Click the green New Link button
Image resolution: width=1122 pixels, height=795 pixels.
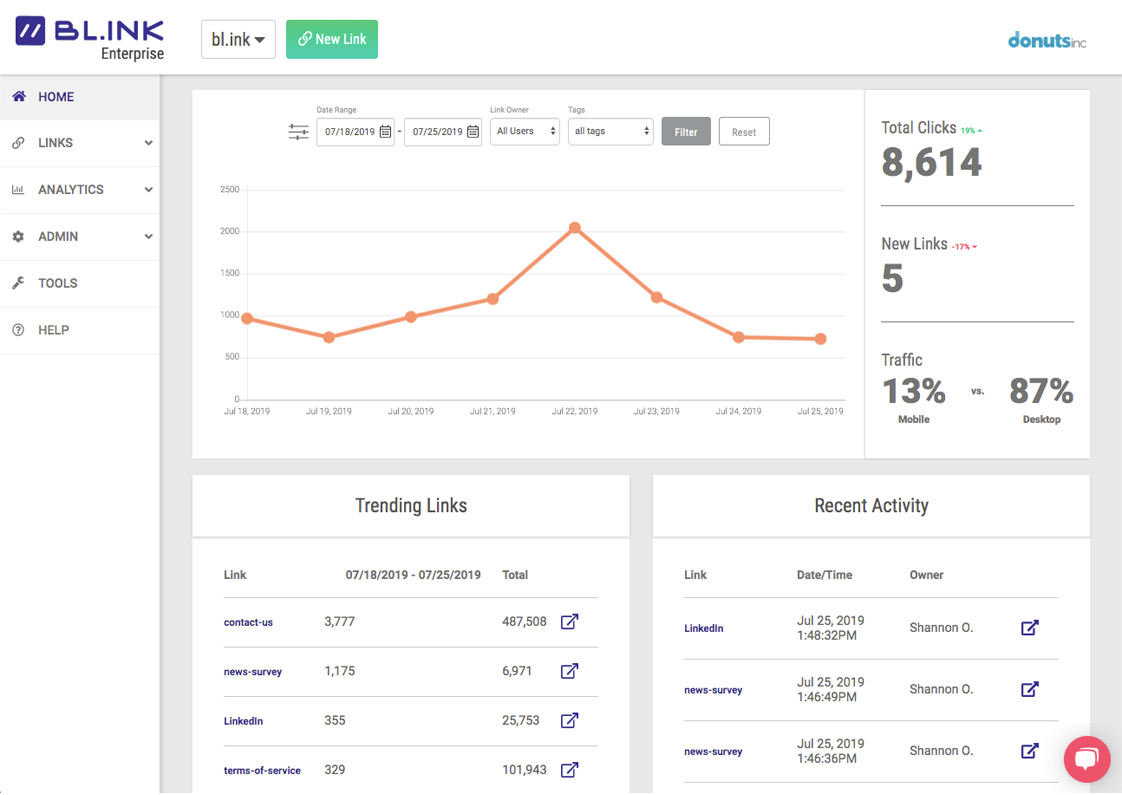332,39
